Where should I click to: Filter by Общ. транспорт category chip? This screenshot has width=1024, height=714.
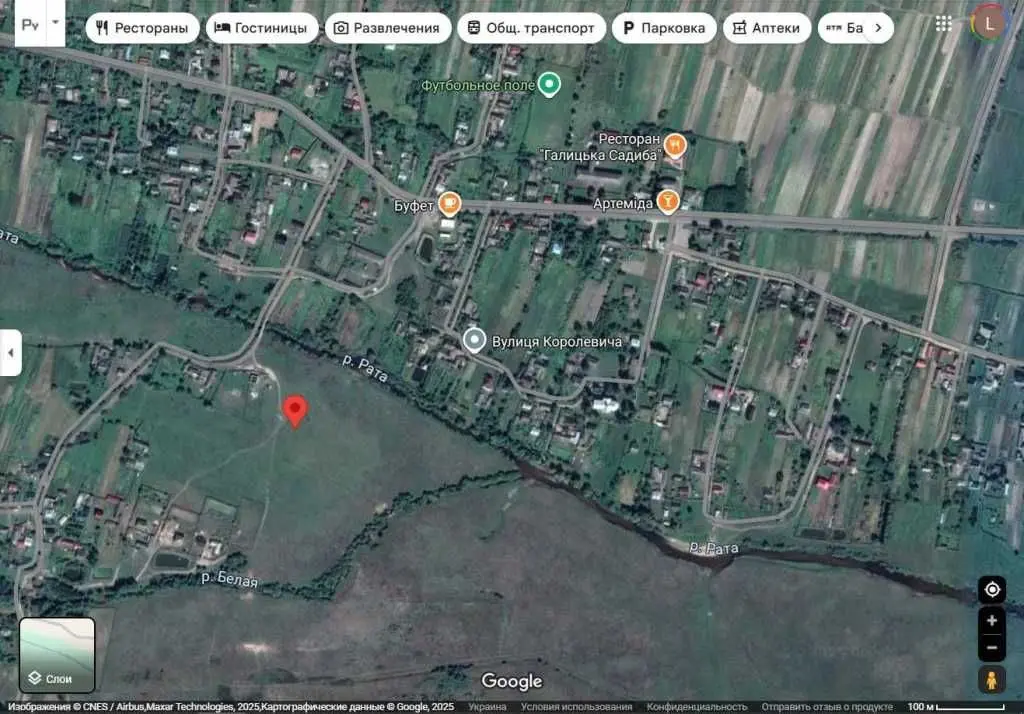tap(532, 28)
